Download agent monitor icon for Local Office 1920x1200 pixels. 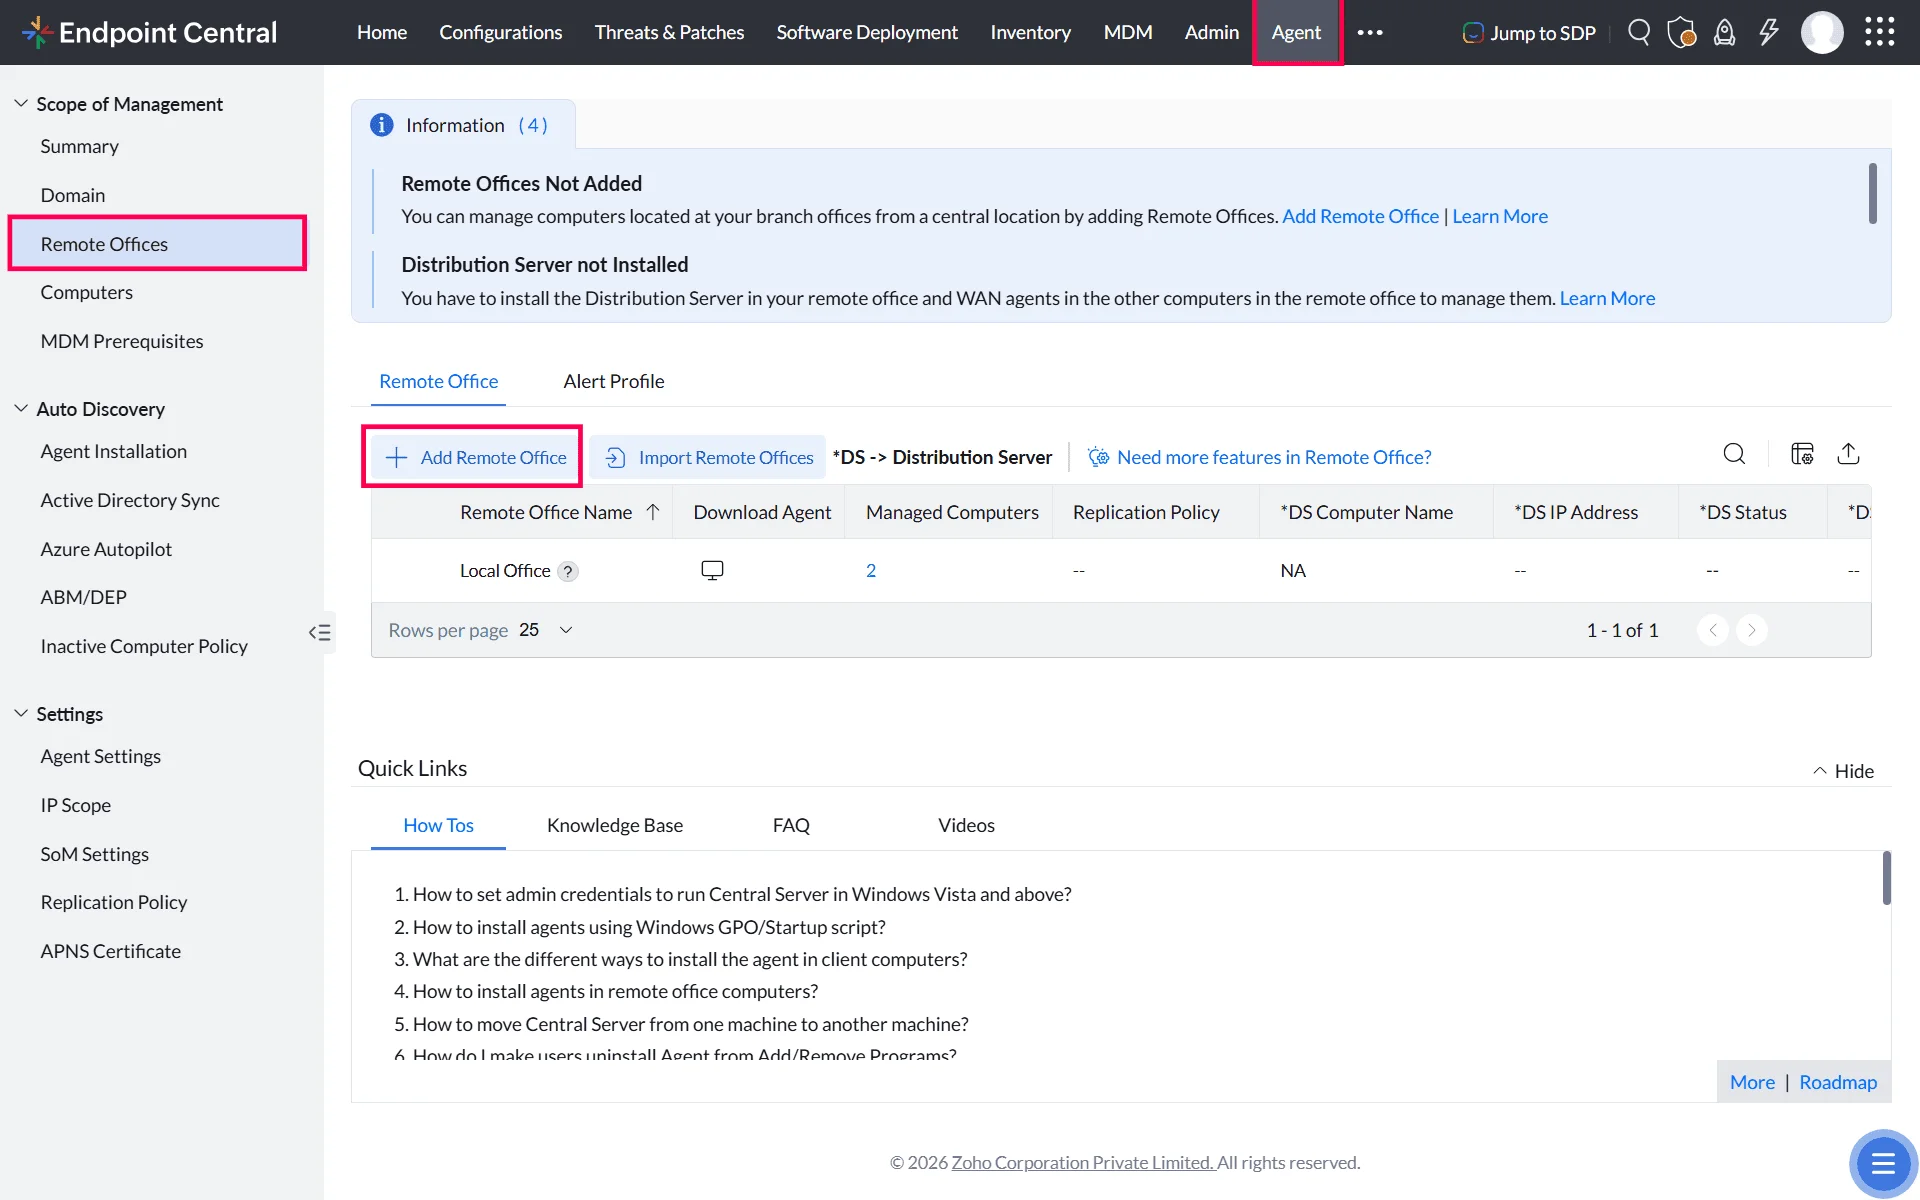pyautogui.click(x=712, y=570)
